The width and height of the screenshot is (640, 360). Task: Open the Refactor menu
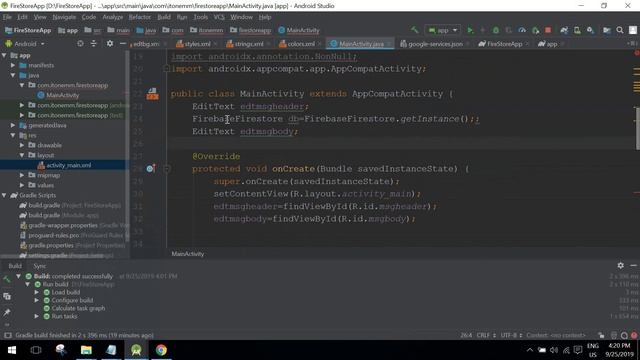pyautogui.click(x=140, y=17)
